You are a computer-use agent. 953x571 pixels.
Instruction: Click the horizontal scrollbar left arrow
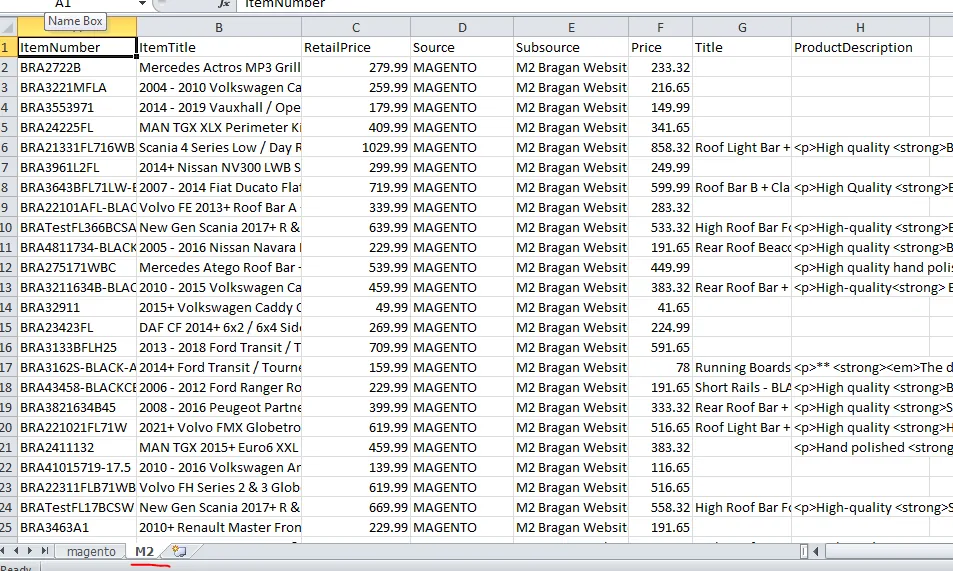816,551
